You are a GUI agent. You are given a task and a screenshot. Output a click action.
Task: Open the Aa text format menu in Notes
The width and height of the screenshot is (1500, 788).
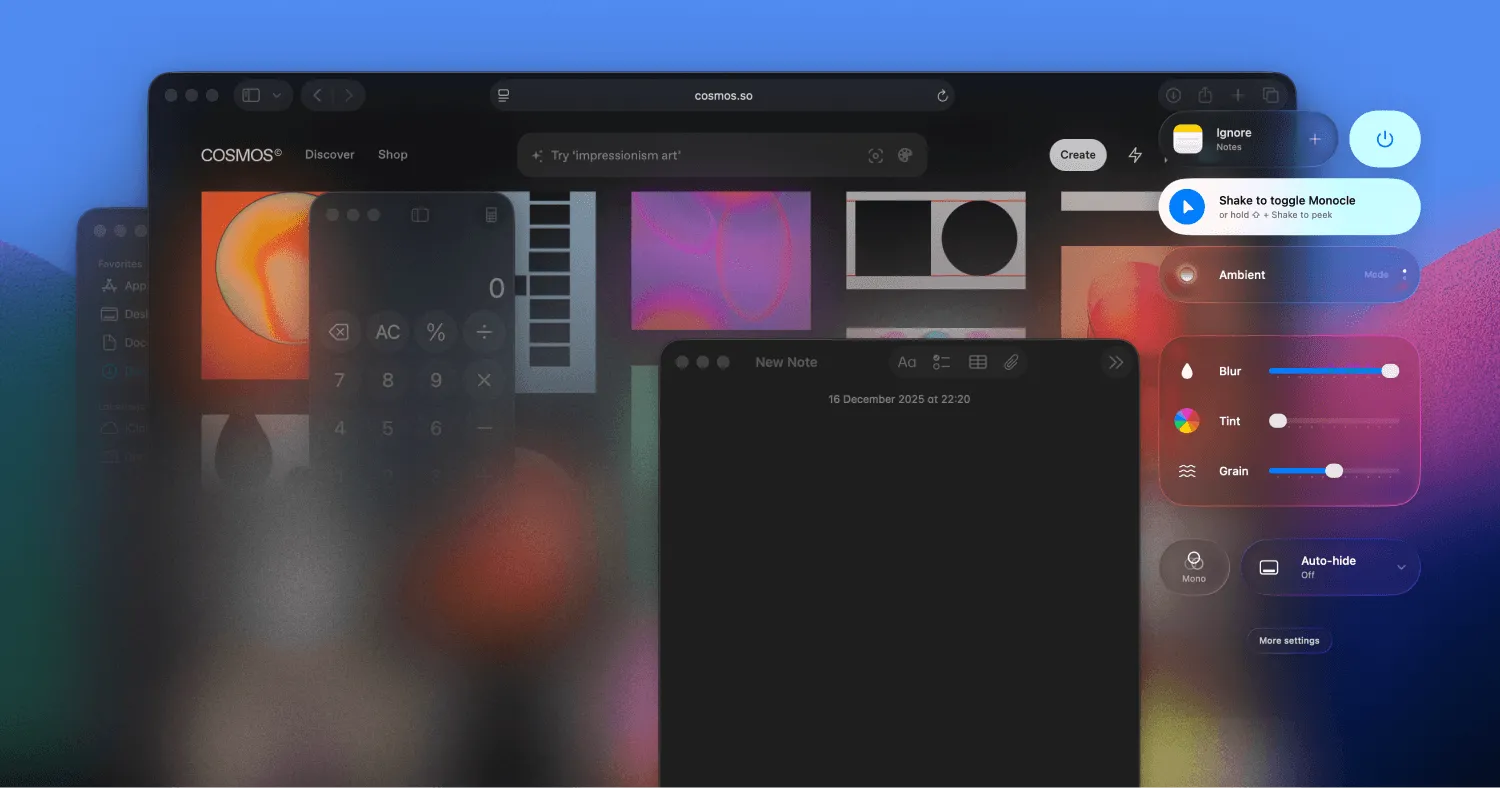point(907,362)
